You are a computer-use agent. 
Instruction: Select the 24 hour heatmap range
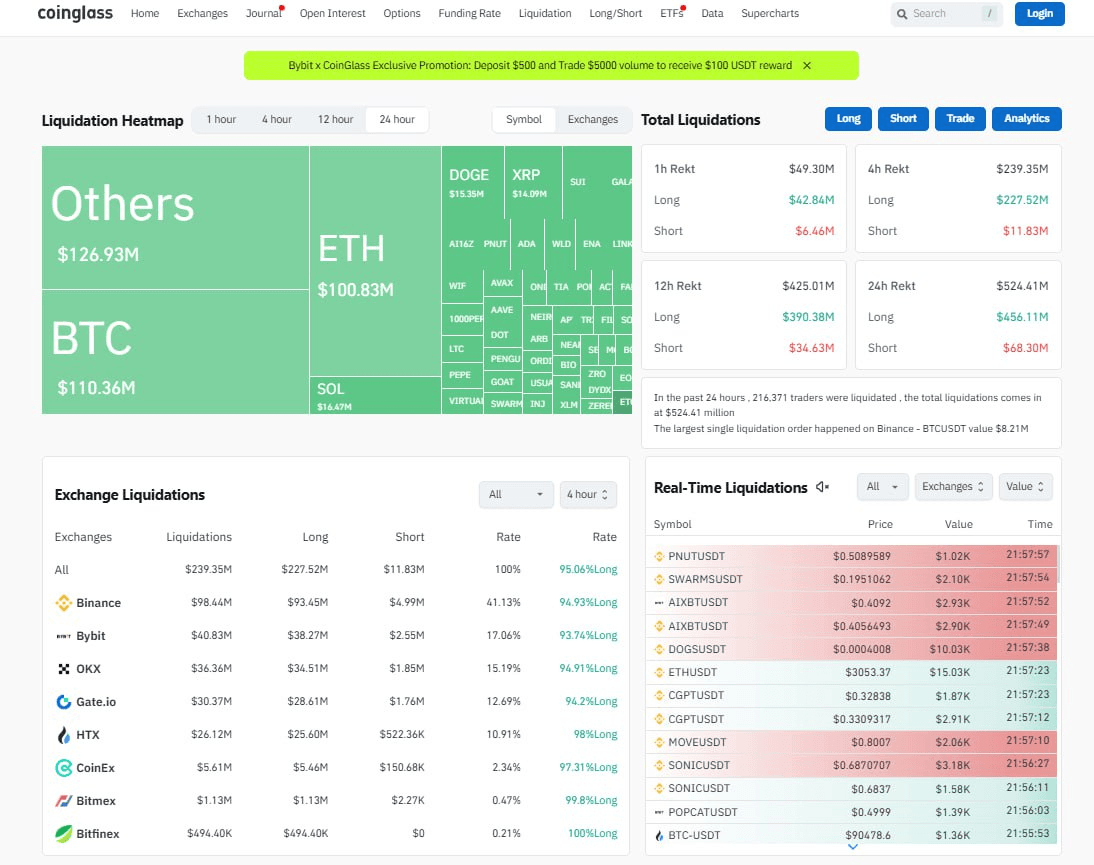397,119
